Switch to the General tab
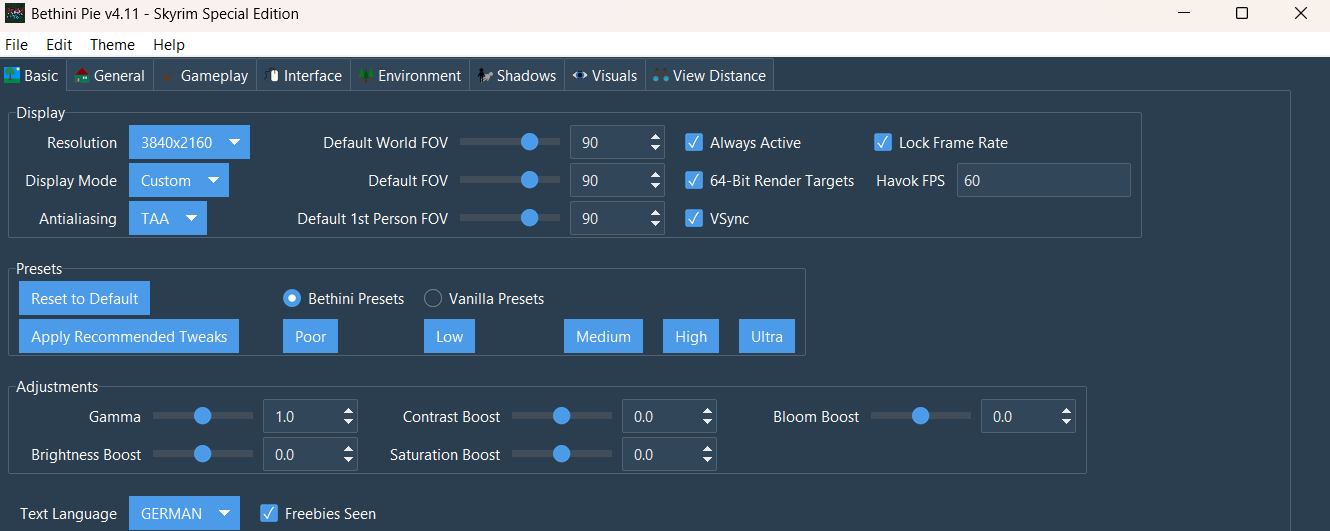Screen dimensions: 1330x531 [x=110, y=75]
